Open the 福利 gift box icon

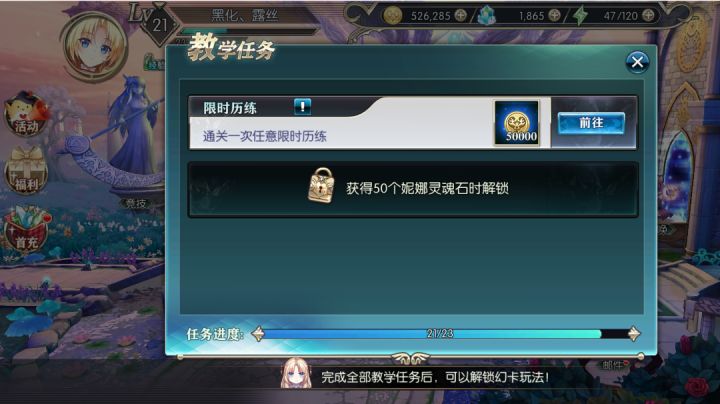click(25, 171)
